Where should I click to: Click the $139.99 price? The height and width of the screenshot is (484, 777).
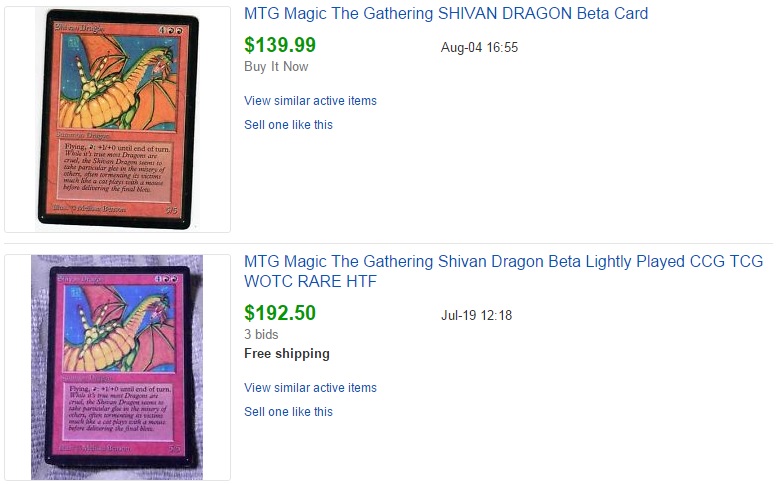tap(280, 45)
